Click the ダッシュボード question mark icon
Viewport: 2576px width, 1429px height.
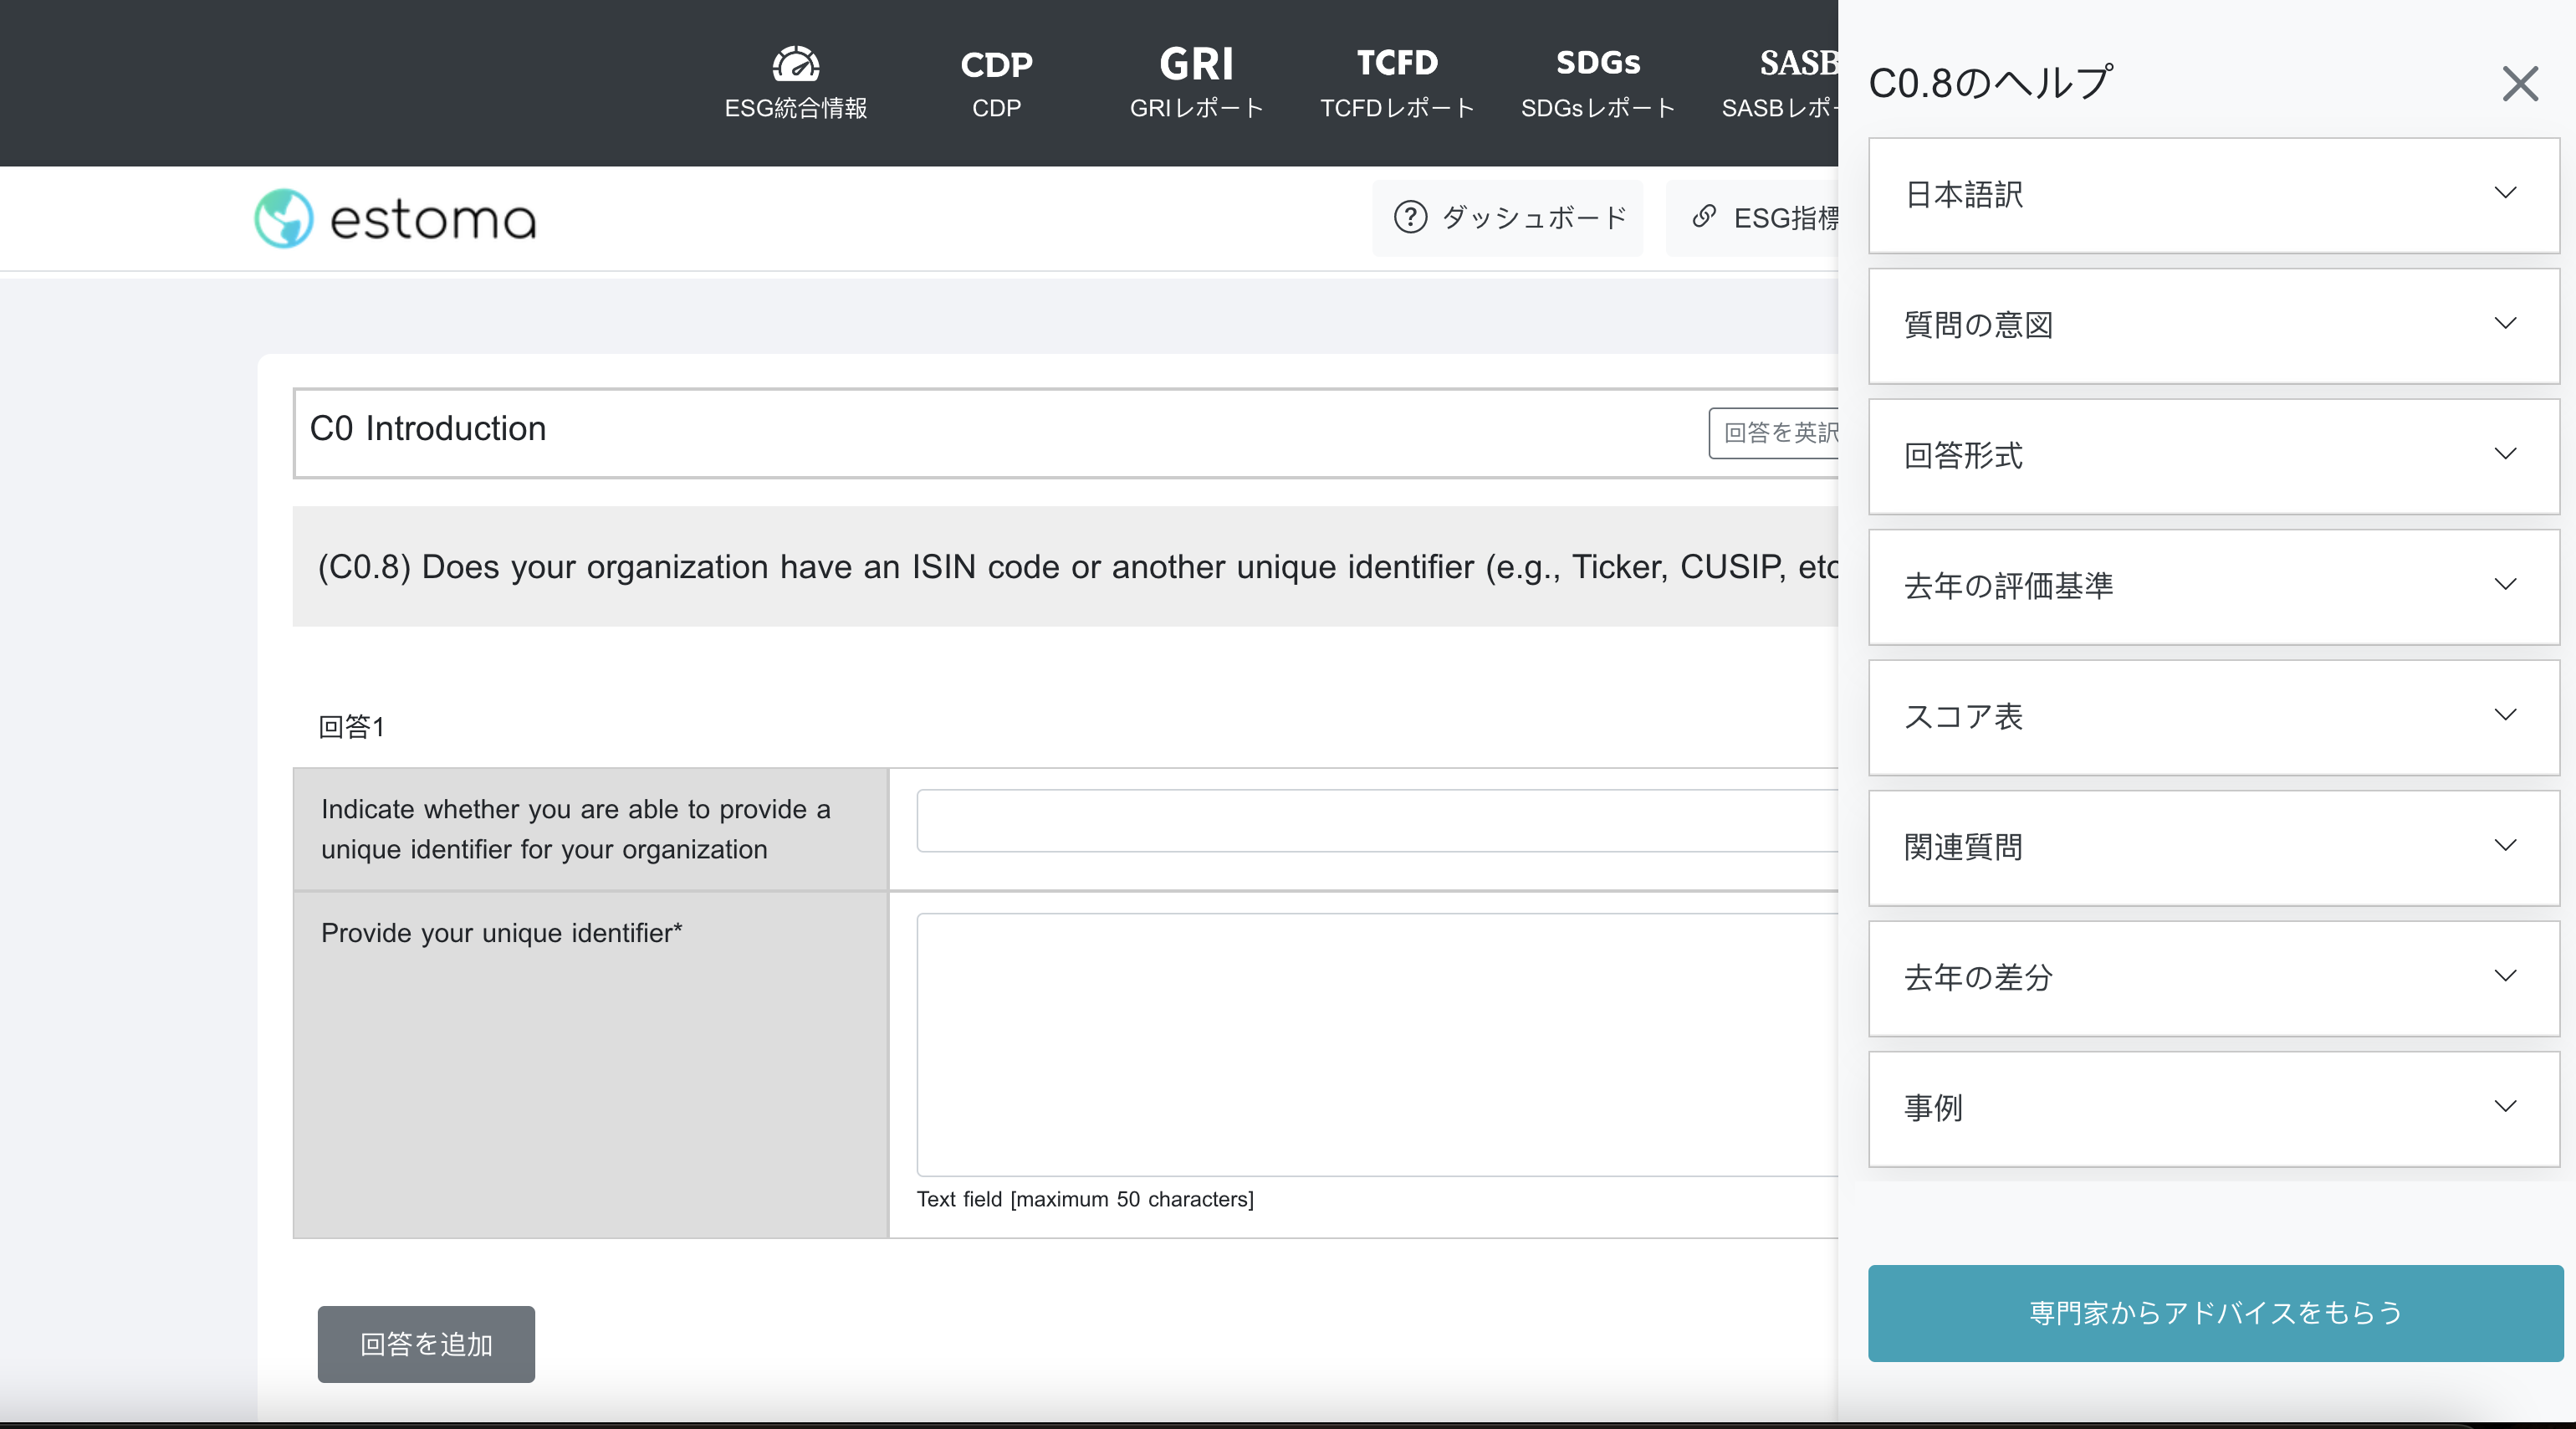(x=1410, y=217)
